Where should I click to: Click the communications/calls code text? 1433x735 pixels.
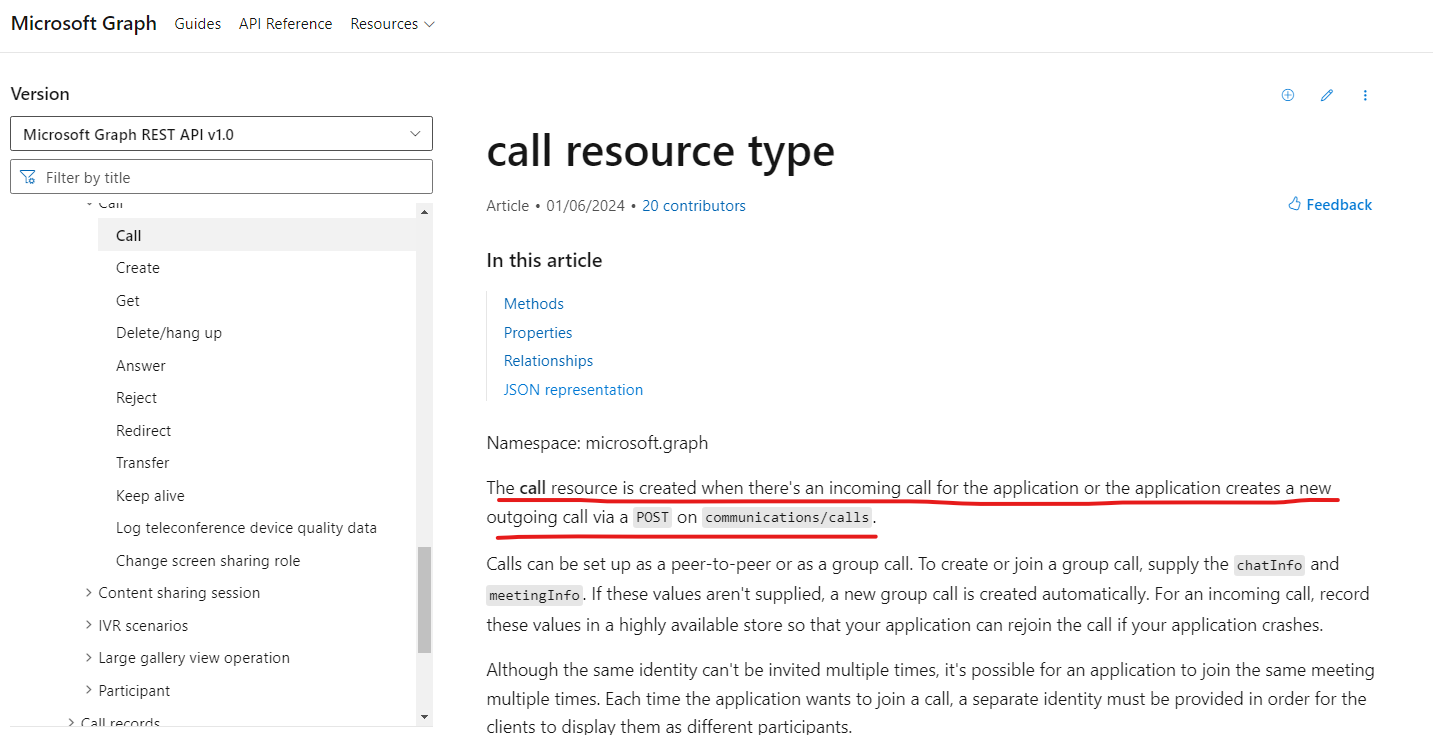point(787,518)
